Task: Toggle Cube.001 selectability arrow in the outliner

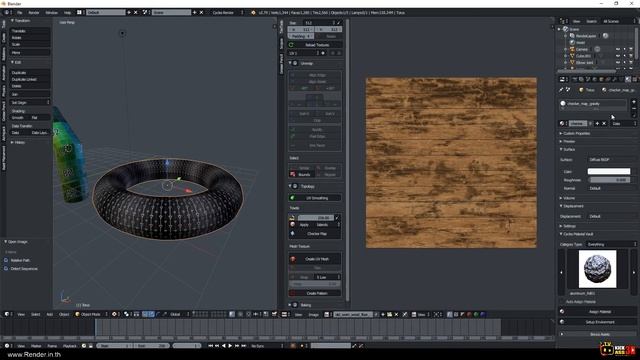Action: (x=624, y=56)
